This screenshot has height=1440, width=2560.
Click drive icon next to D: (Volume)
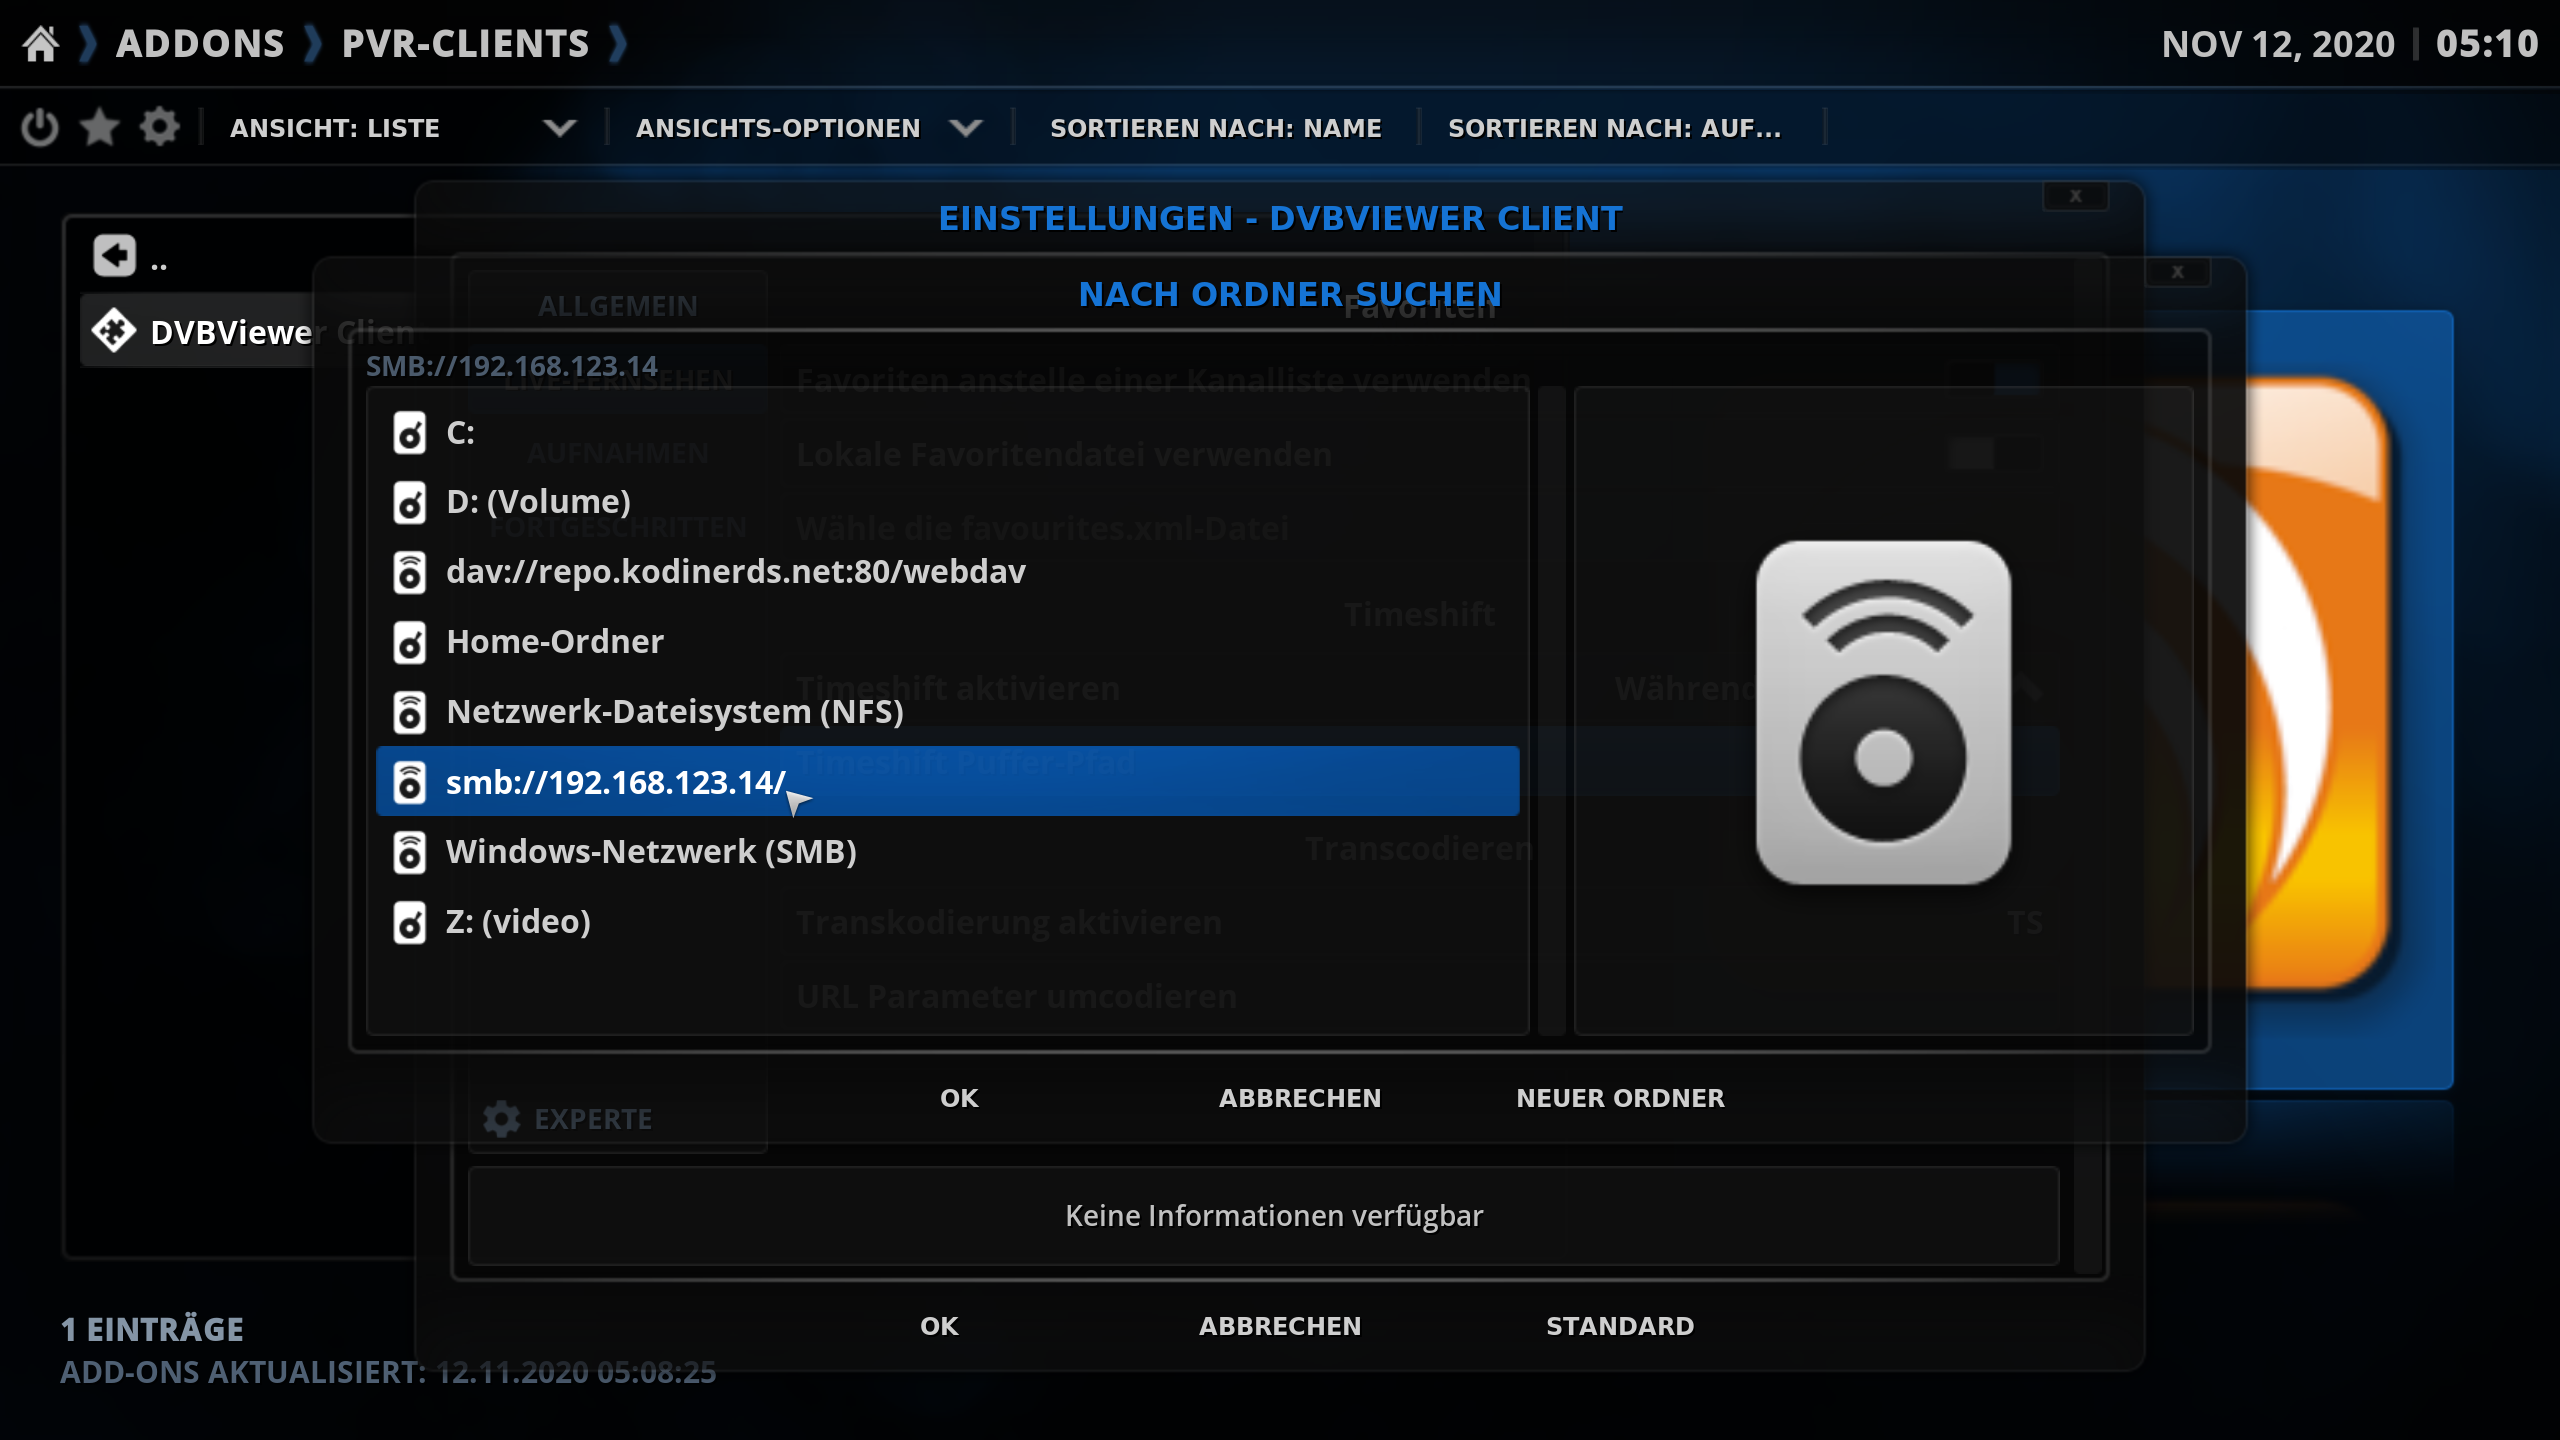click(410, 502)
